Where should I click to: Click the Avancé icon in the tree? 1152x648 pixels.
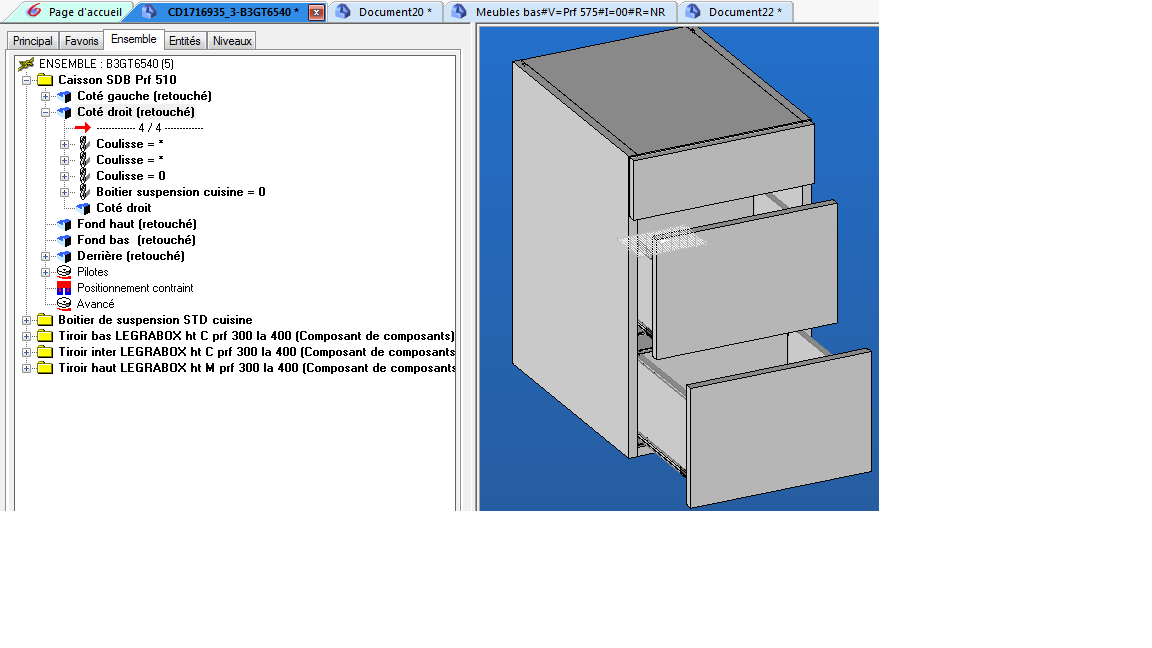65,304
